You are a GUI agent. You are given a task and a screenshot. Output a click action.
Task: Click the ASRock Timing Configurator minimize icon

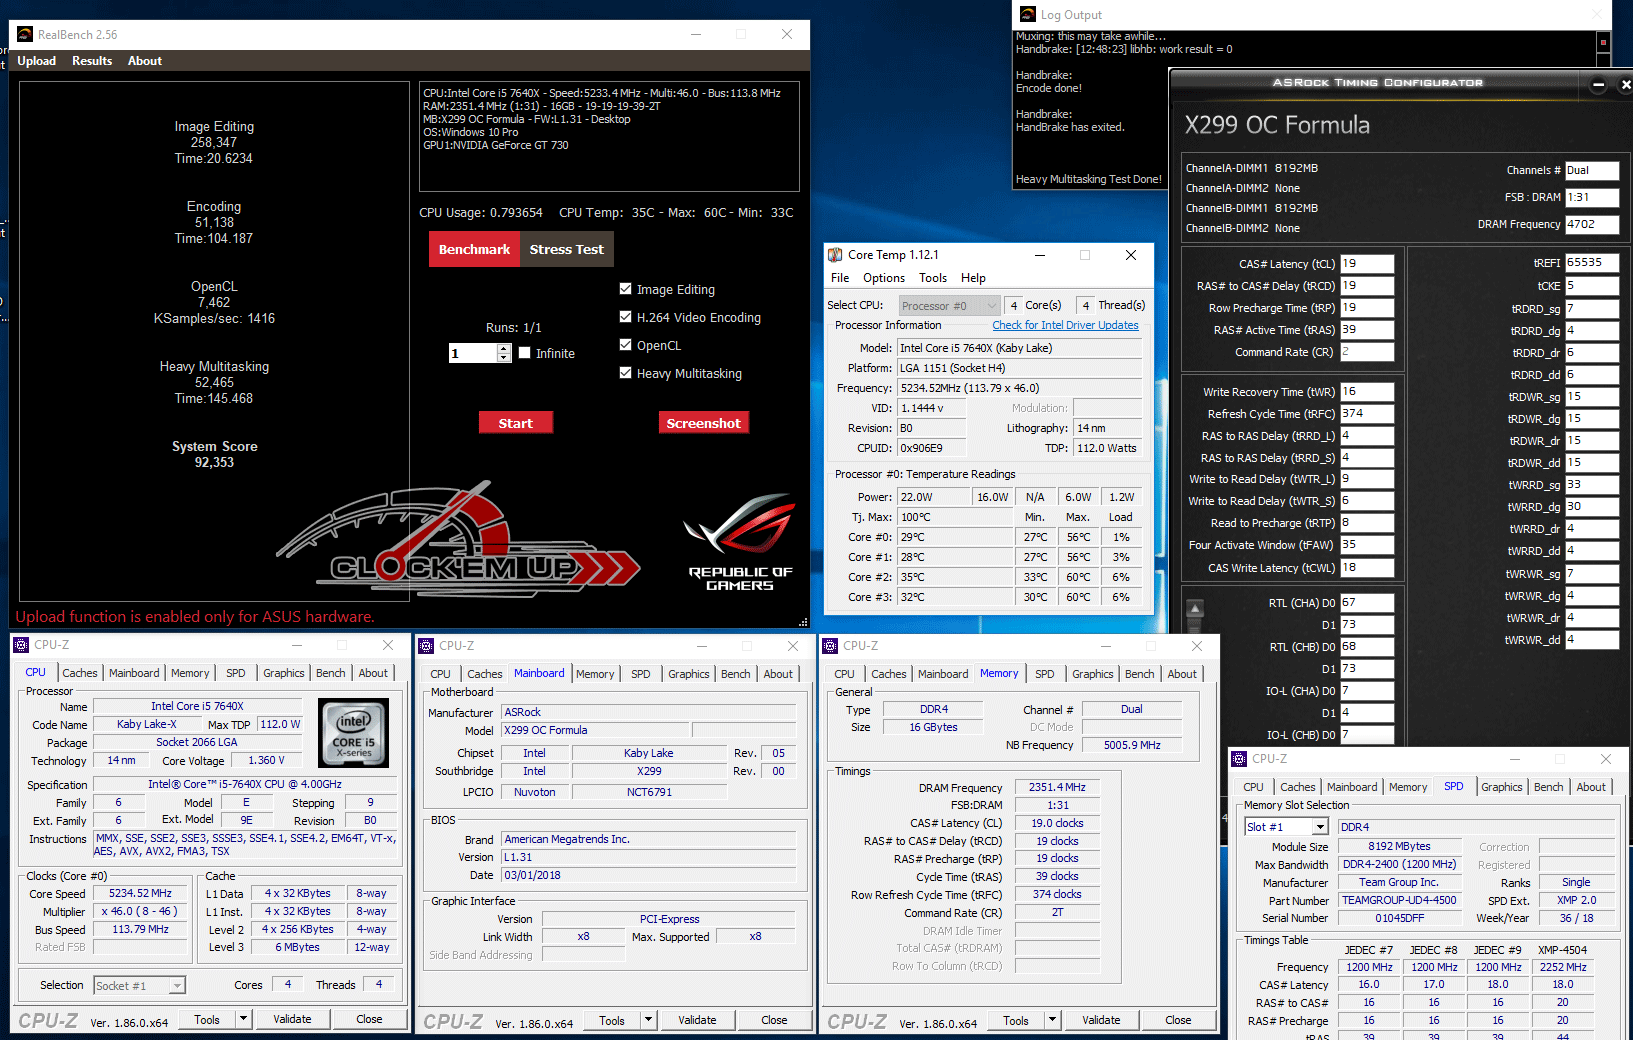[1598, 85]
